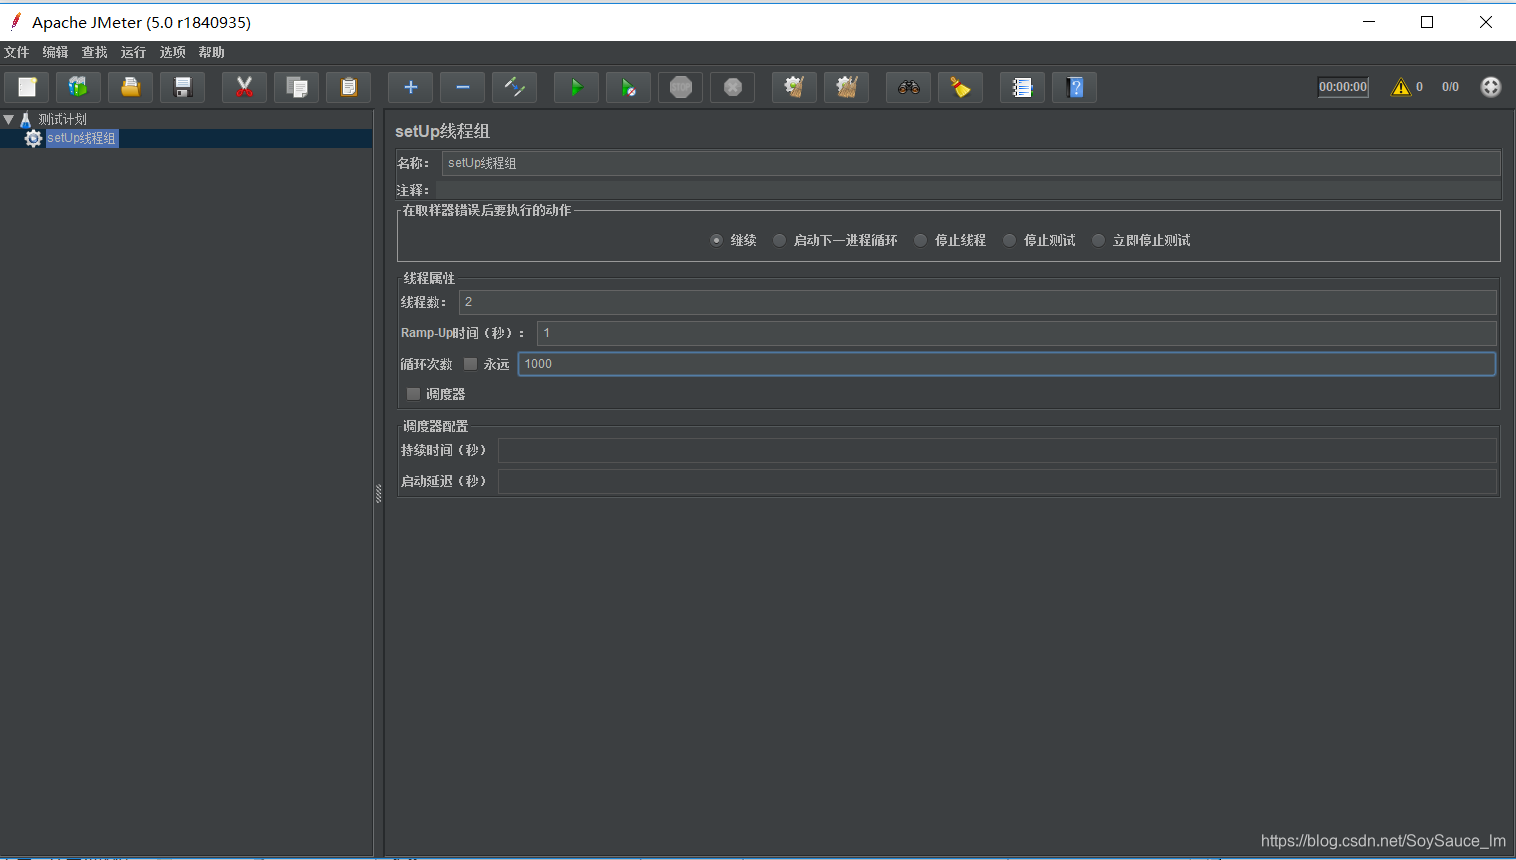The height and width of the screenshot is (860, 1516).
Task: Click the 测试计划 tree label
Action: click(x=63, y=119)
